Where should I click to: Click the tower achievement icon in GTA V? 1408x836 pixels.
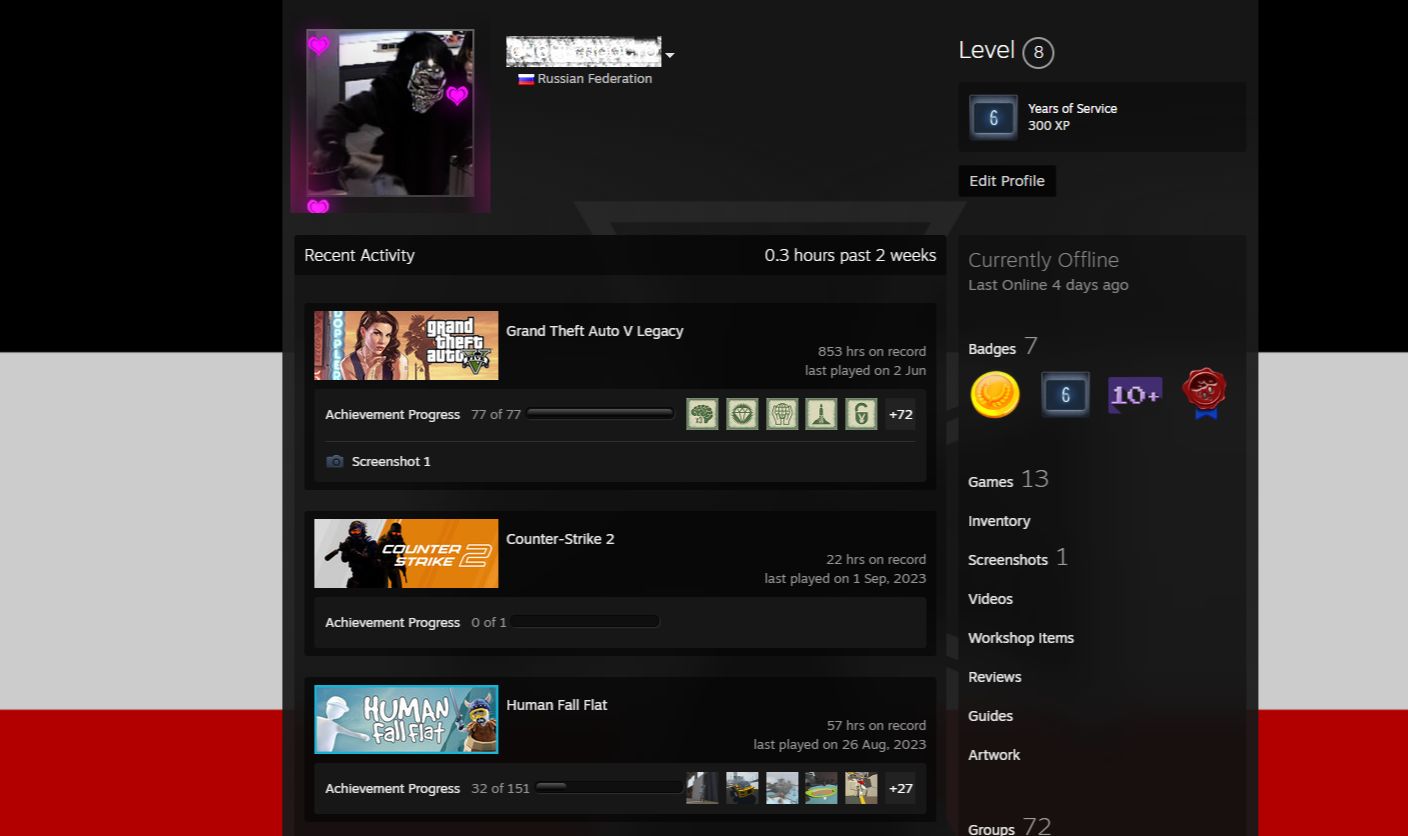(821, 414)
